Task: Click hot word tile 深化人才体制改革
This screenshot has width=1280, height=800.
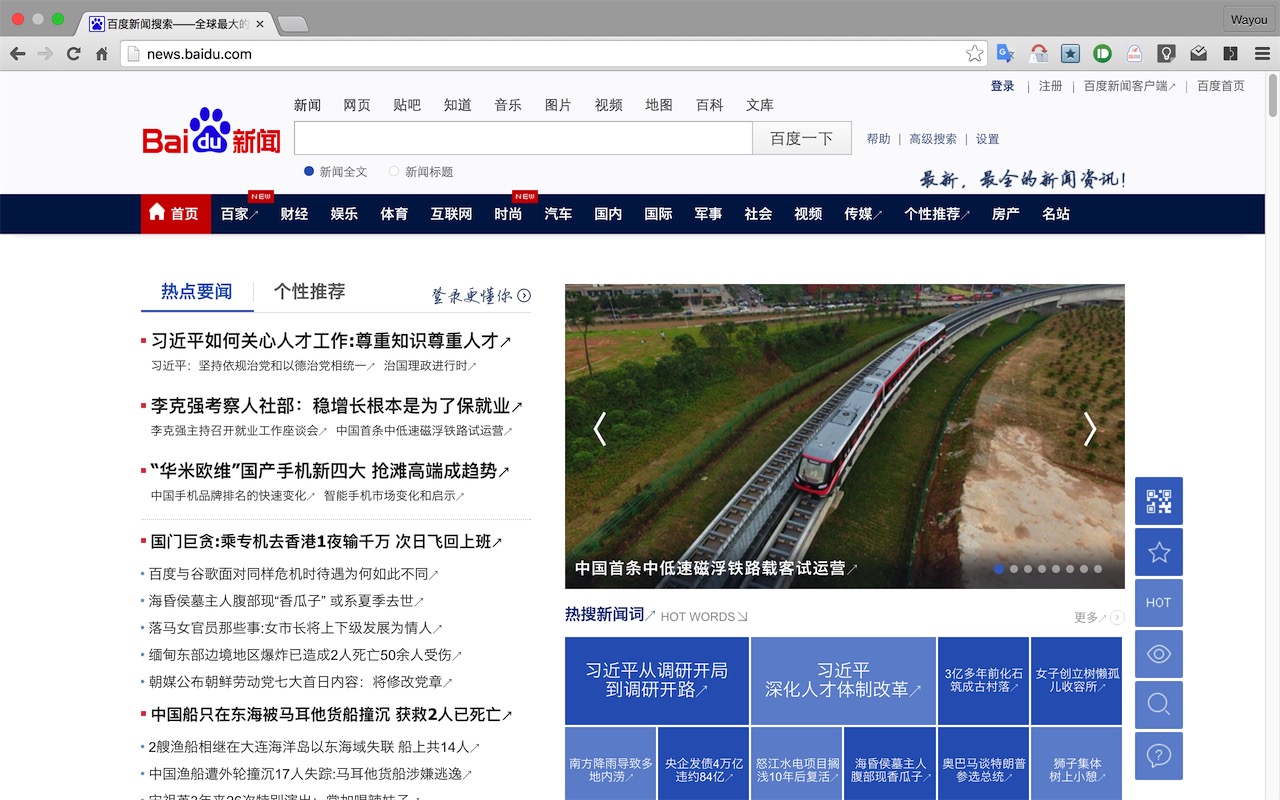Action: coord(843,680)
